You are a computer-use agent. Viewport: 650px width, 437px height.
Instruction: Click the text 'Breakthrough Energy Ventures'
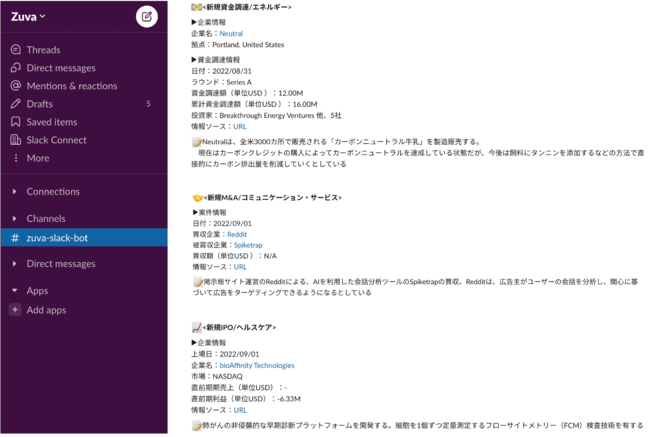pyautogui.click(x=267, y=116)
